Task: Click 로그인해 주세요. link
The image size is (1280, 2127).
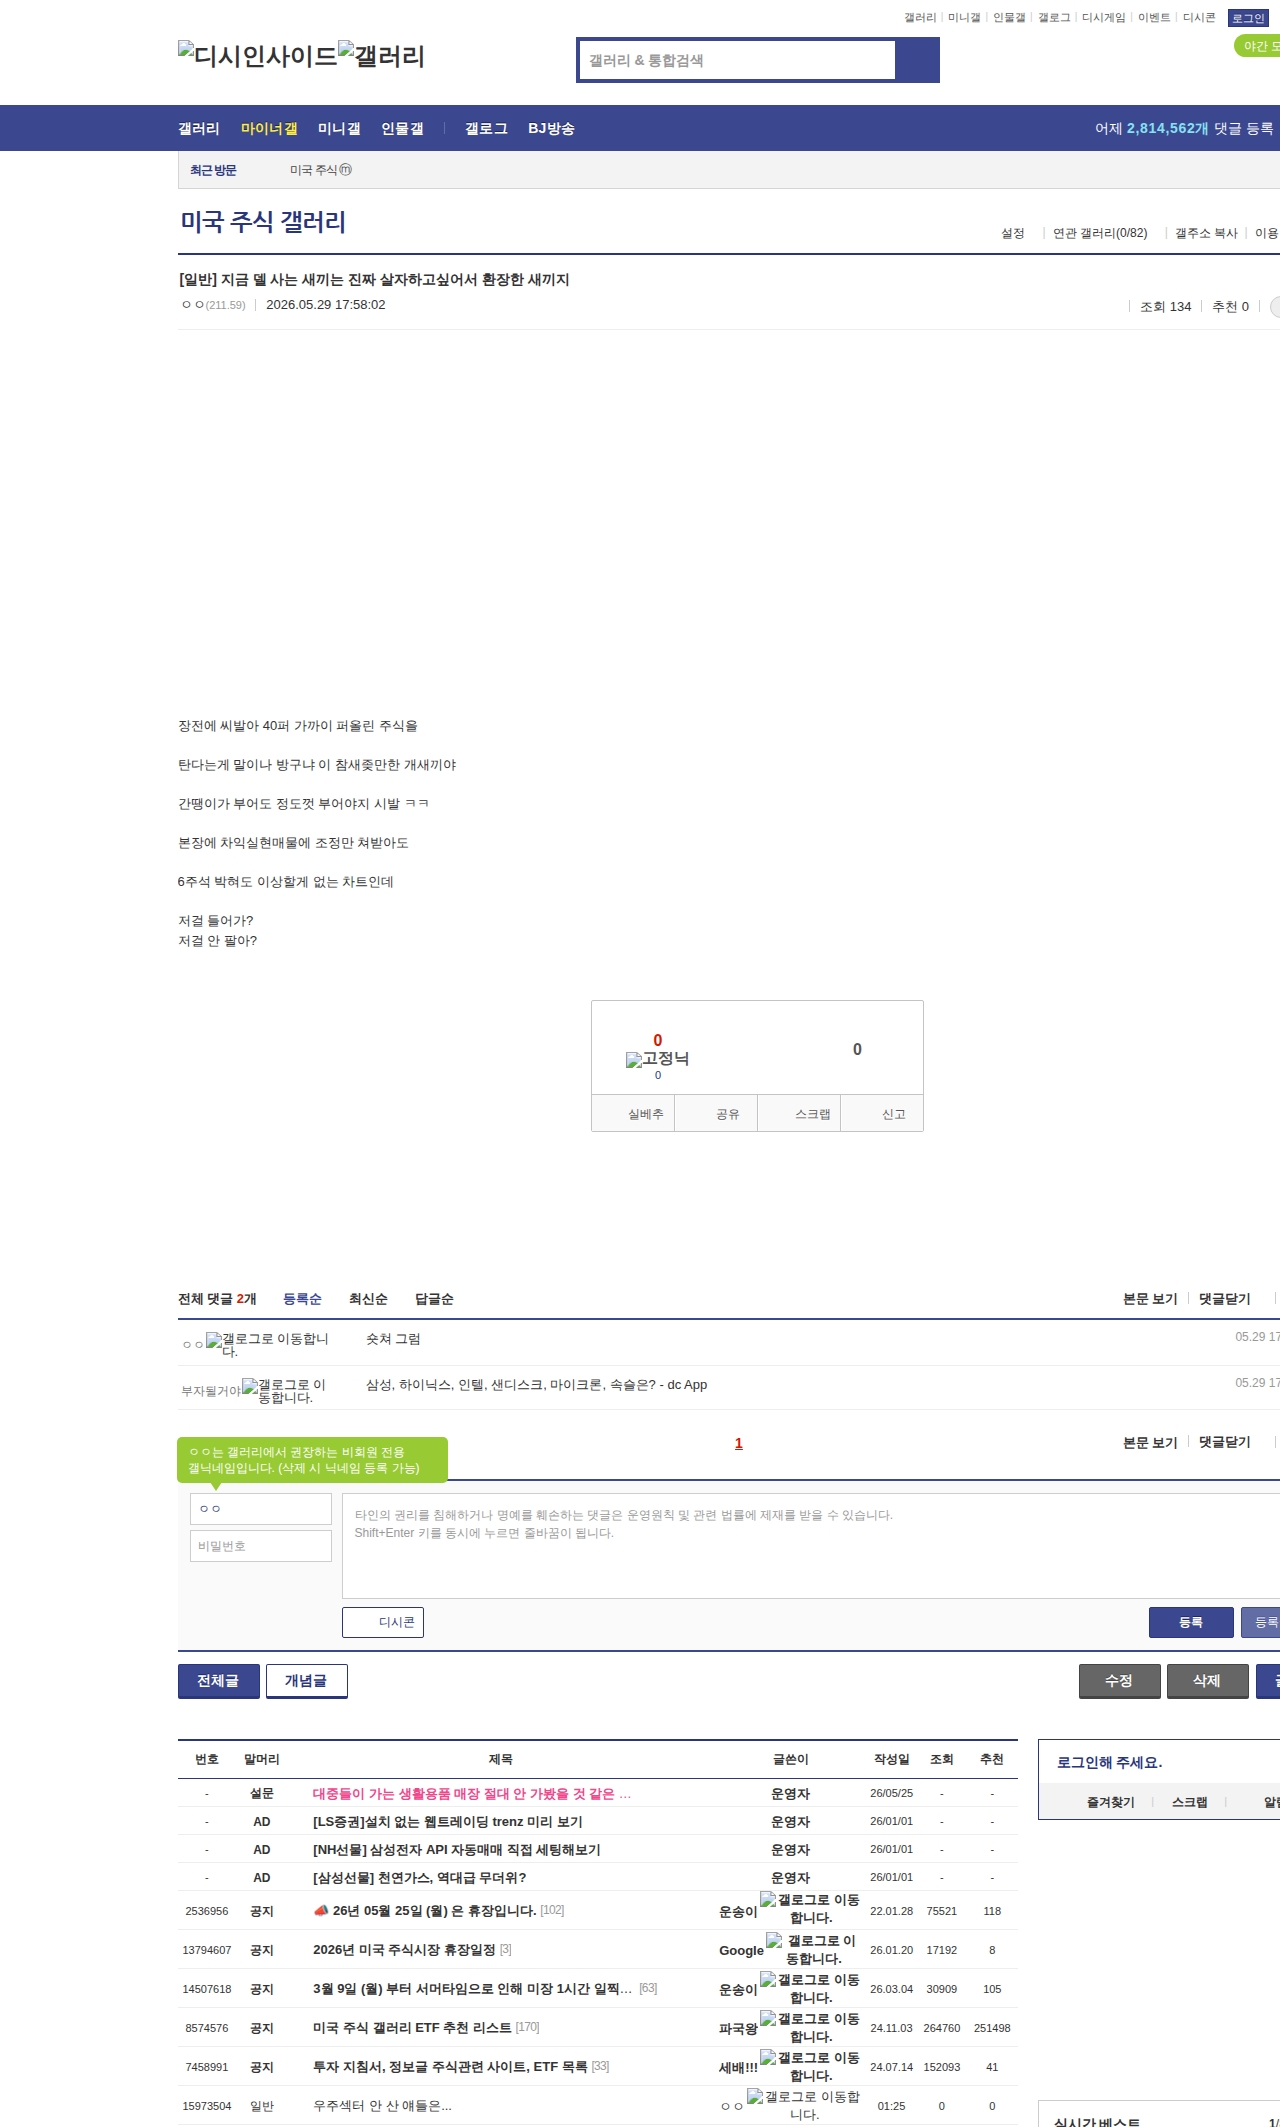Action: pos(1110,1762)
